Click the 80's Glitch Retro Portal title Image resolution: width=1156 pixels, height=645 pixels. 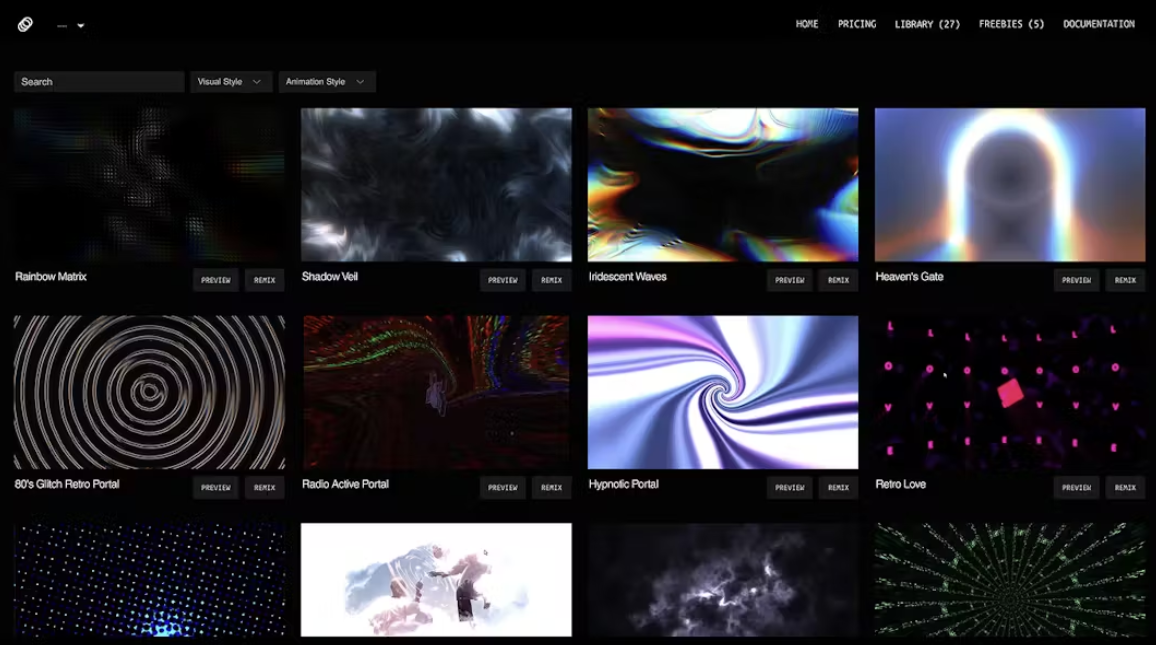(67, 484)
